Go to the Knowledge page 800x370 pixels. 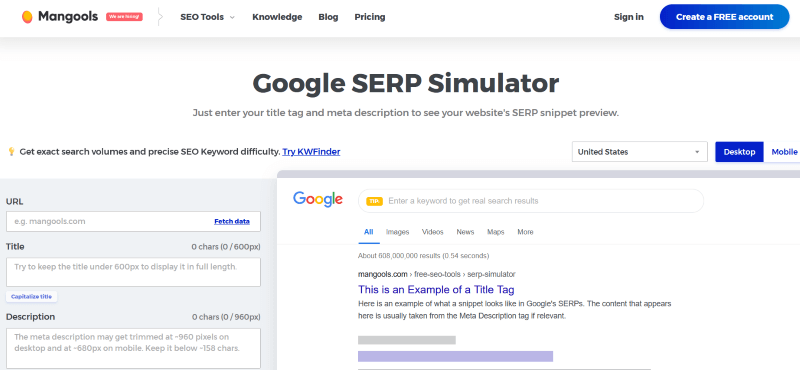pyautogui.click(x=277, y=17)
